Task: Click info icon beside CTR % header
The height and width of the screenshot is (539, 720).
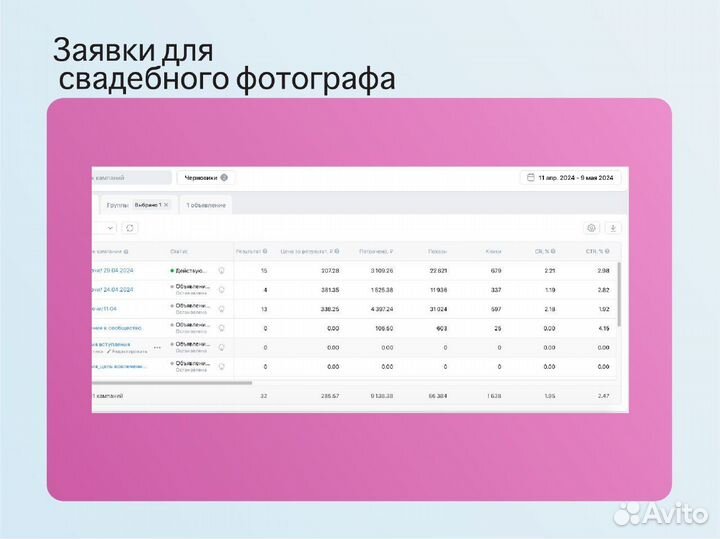Action: click(607, 251)
